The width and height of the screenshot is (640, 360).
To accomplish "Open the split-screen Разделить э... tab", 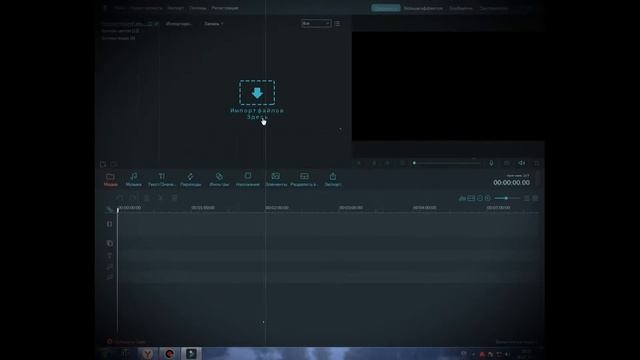I will pos(304,180).
